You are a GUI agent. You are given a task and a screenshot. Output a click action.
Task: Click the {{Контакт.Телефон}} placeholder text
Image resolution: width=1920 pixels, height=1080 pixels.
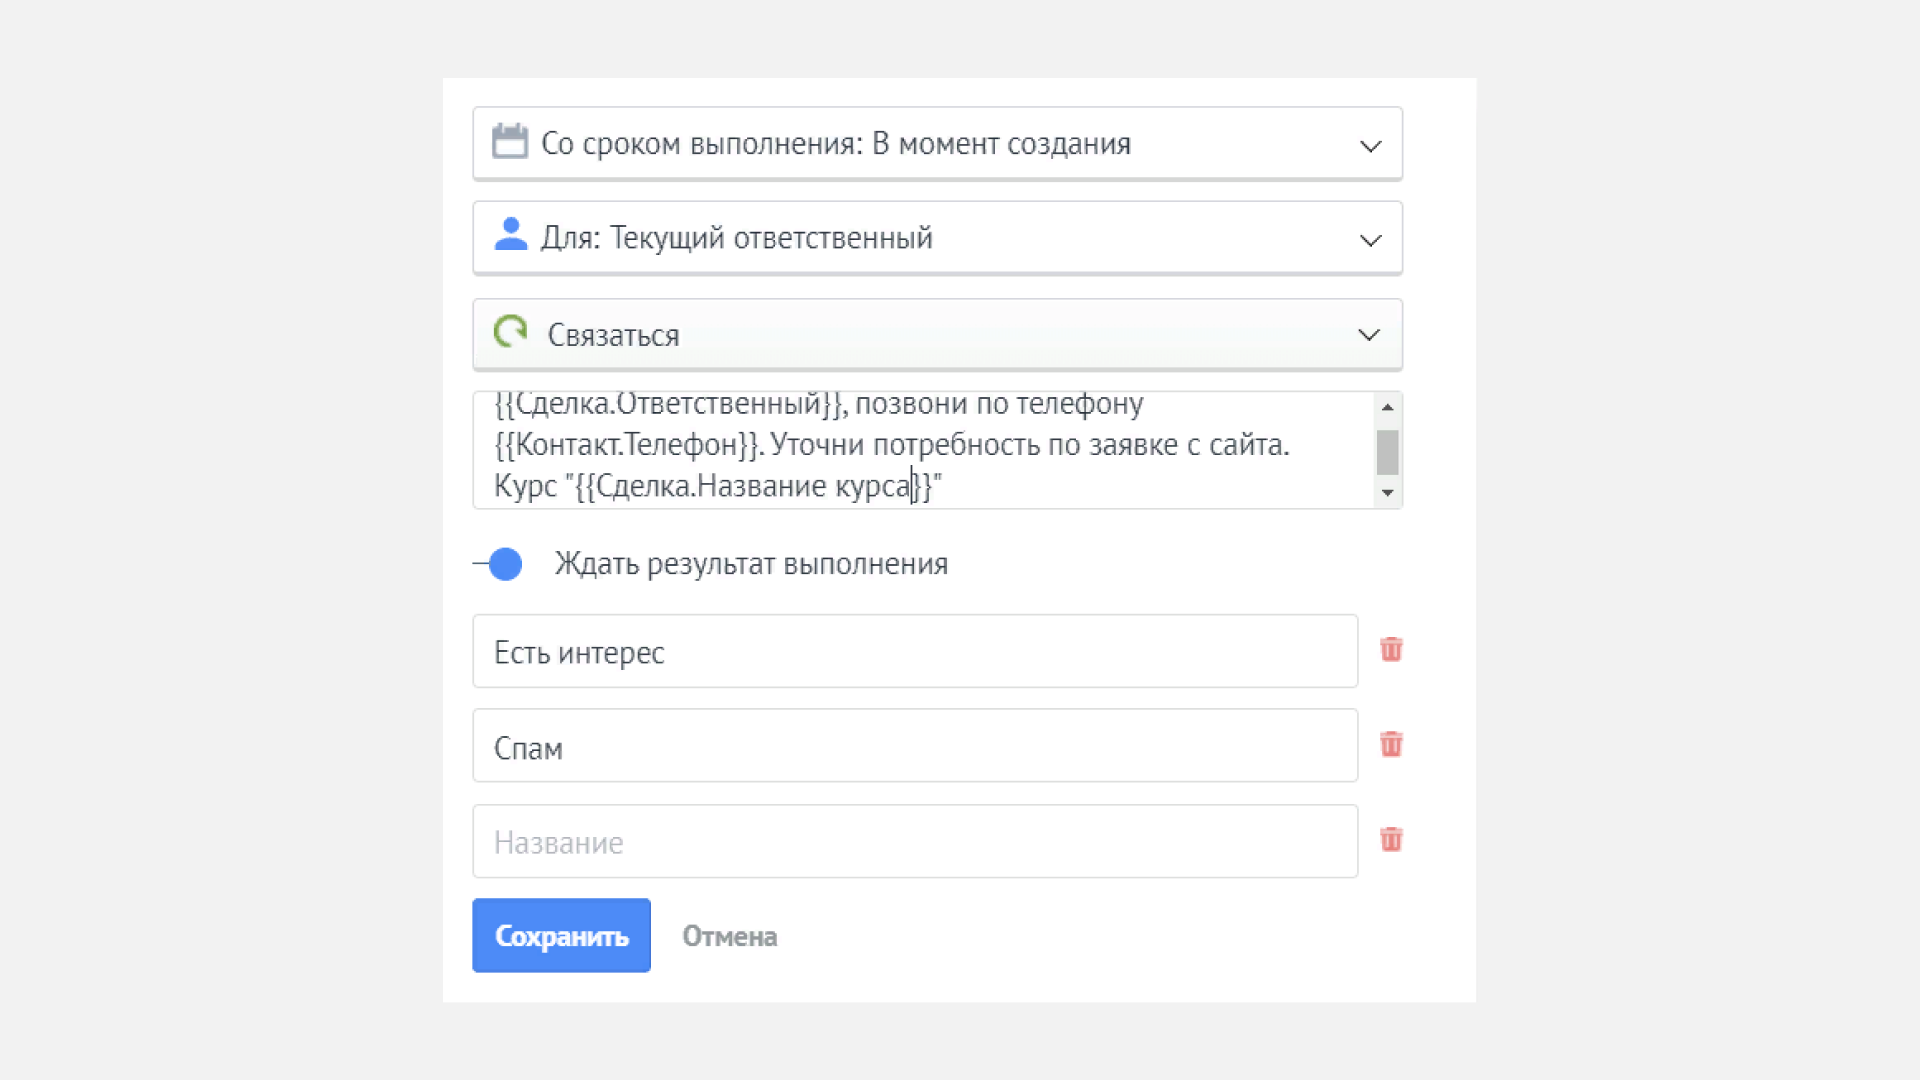[x=629, y=444]
